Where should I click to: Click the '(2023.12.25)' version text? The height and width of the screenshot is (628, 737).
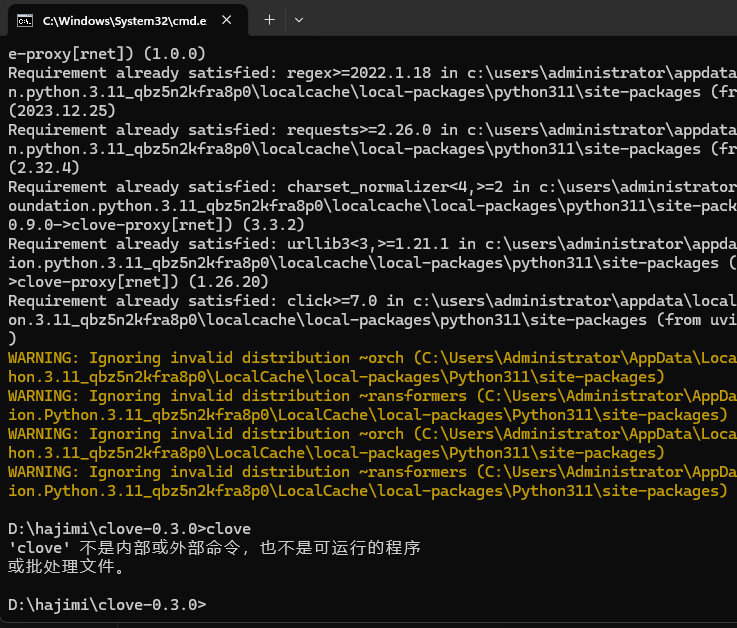(x=59, y=111)
